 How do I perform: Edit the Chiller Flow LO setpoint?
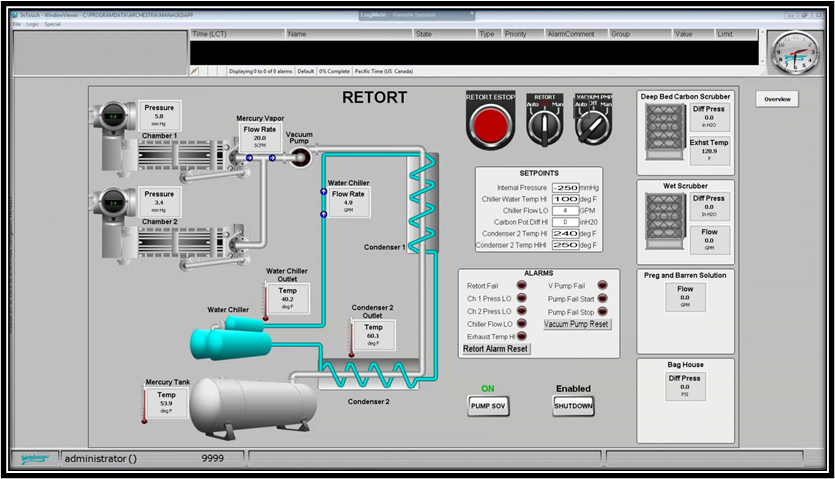tap(566, 210)
